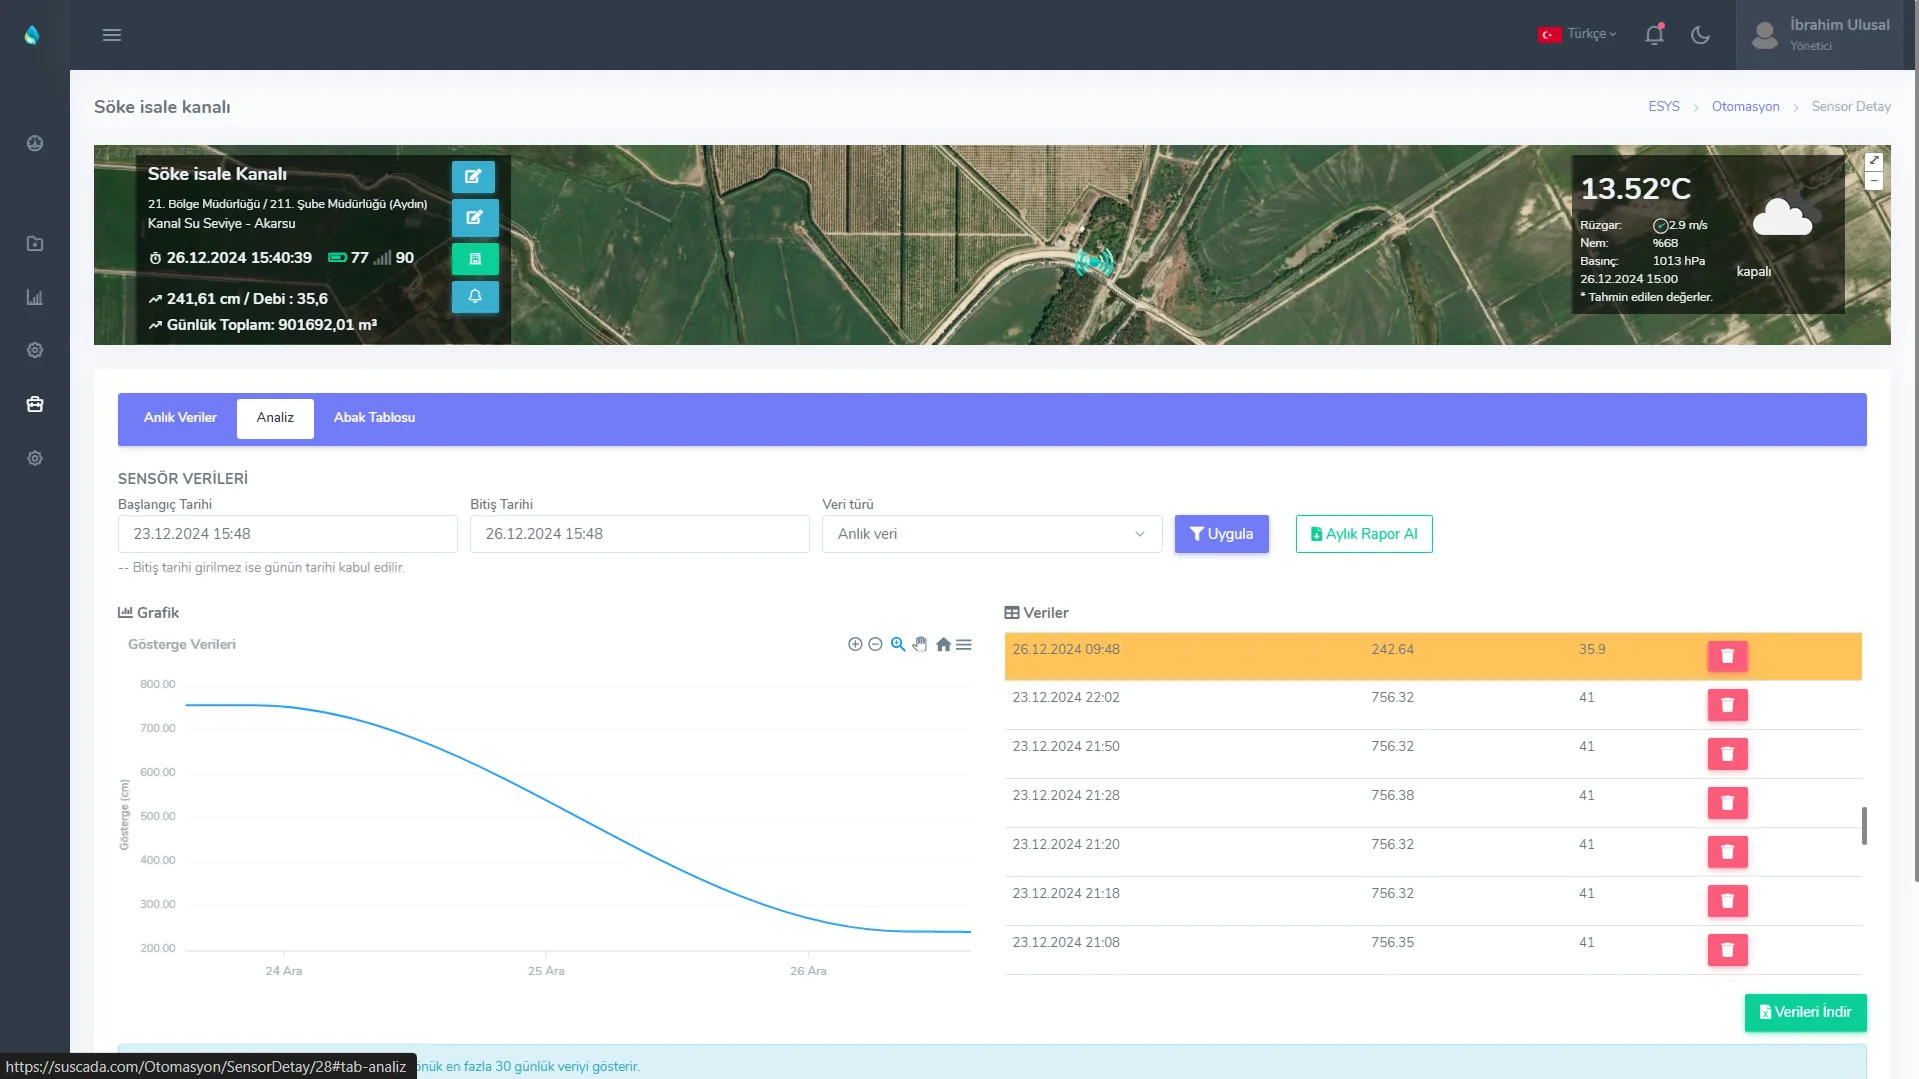The height and width of the screenshot is (1079, 1919).
Task: Switch to the Abak Tablosu tab
Action: pyautogui.click(x=374, y=418)
